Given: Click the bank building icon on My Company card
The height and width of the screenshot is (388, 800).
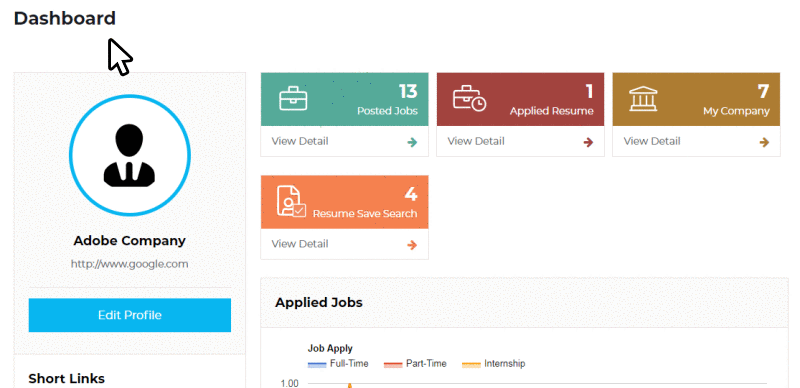Looking at the screenshot, I should point(643,99).
